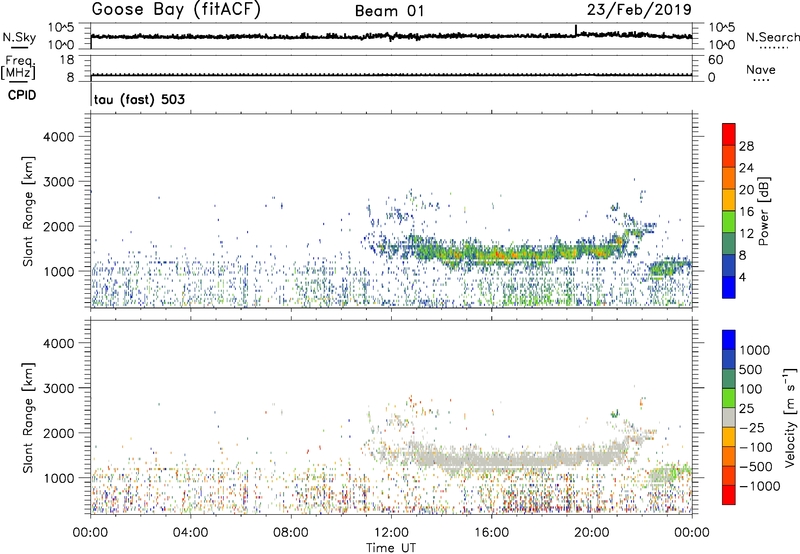
Task: Click the "N.Search" legend label
Action: (772, 37)
